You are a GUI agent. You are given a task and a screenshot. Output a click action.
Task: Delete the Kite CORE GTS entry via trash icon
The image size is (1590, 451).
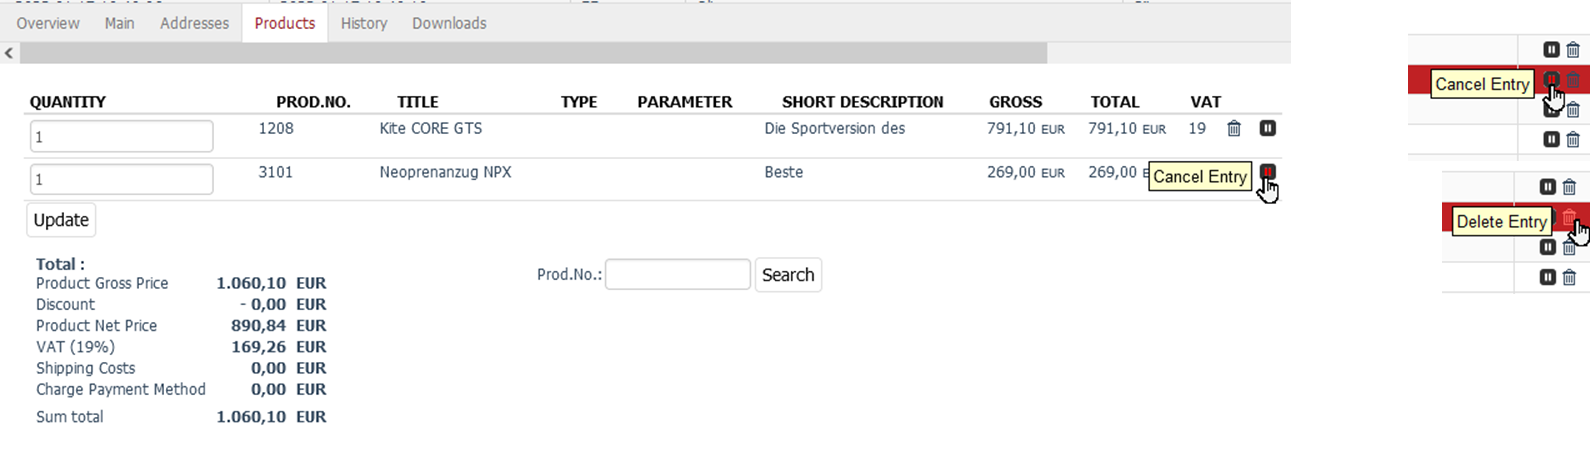click(1234, 129)
